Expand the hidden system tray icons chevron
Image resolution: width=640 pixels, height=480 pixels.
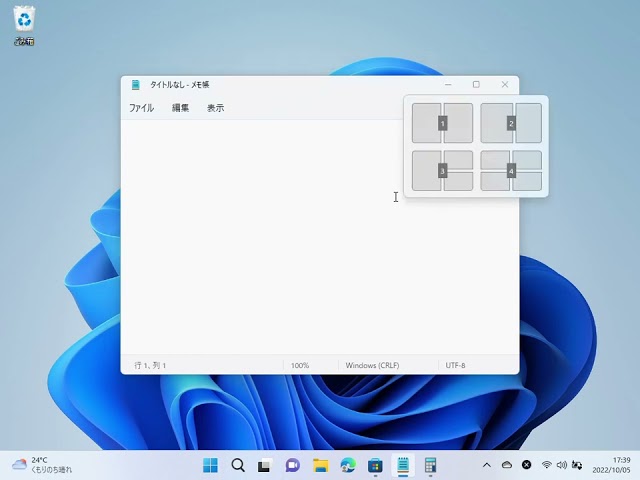pos(487,465)
